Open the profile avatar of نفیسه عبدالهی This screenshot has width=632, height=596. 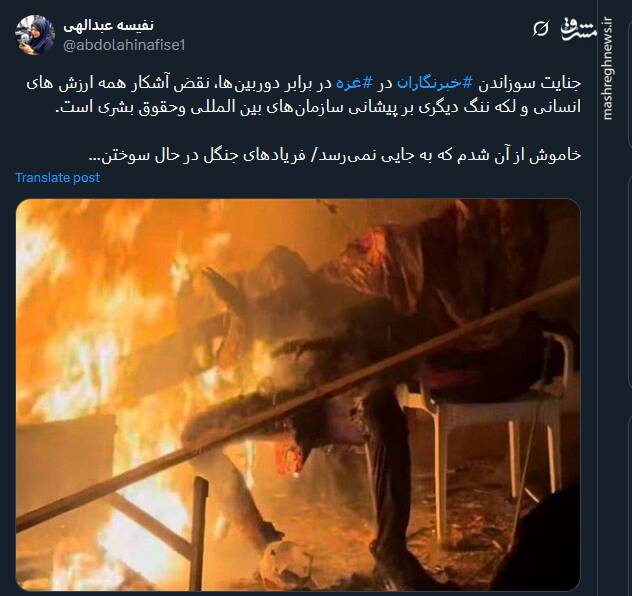coord(35,35)
